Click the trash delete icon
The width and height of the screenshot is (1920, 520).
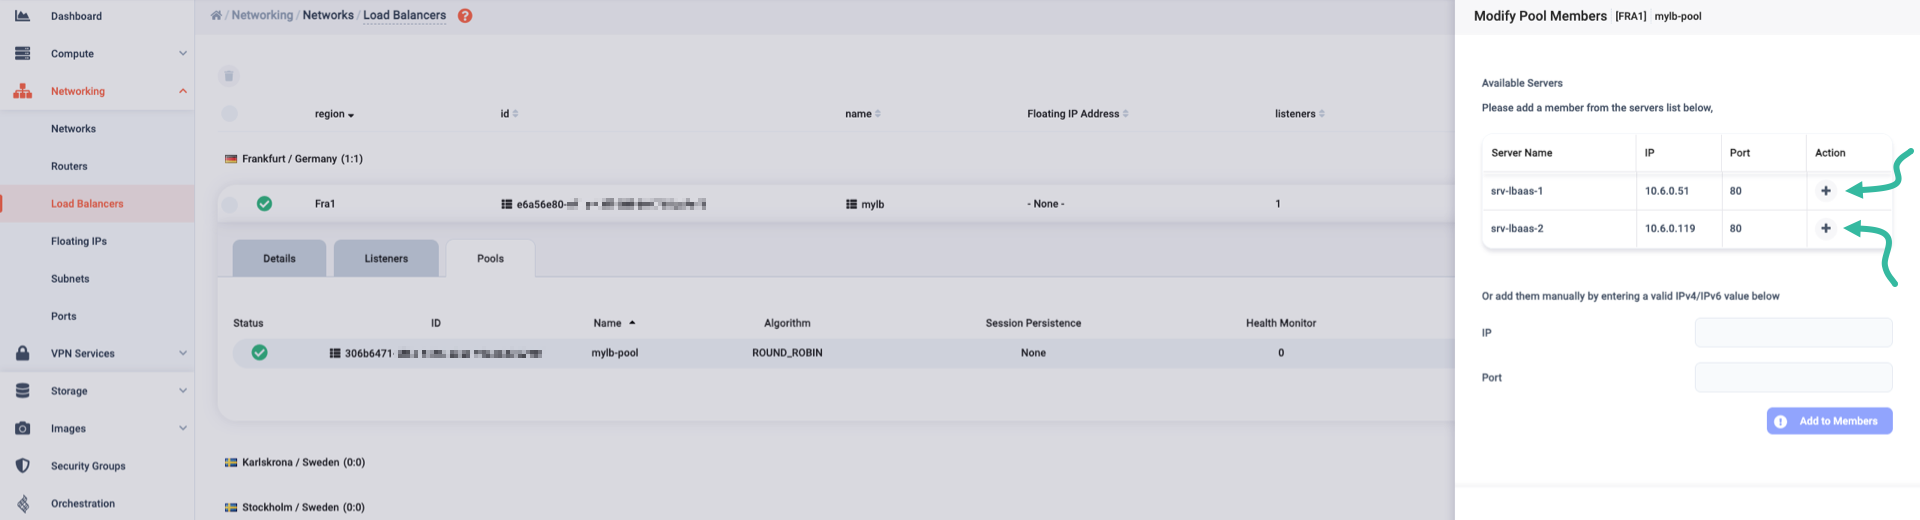(229, 76)
